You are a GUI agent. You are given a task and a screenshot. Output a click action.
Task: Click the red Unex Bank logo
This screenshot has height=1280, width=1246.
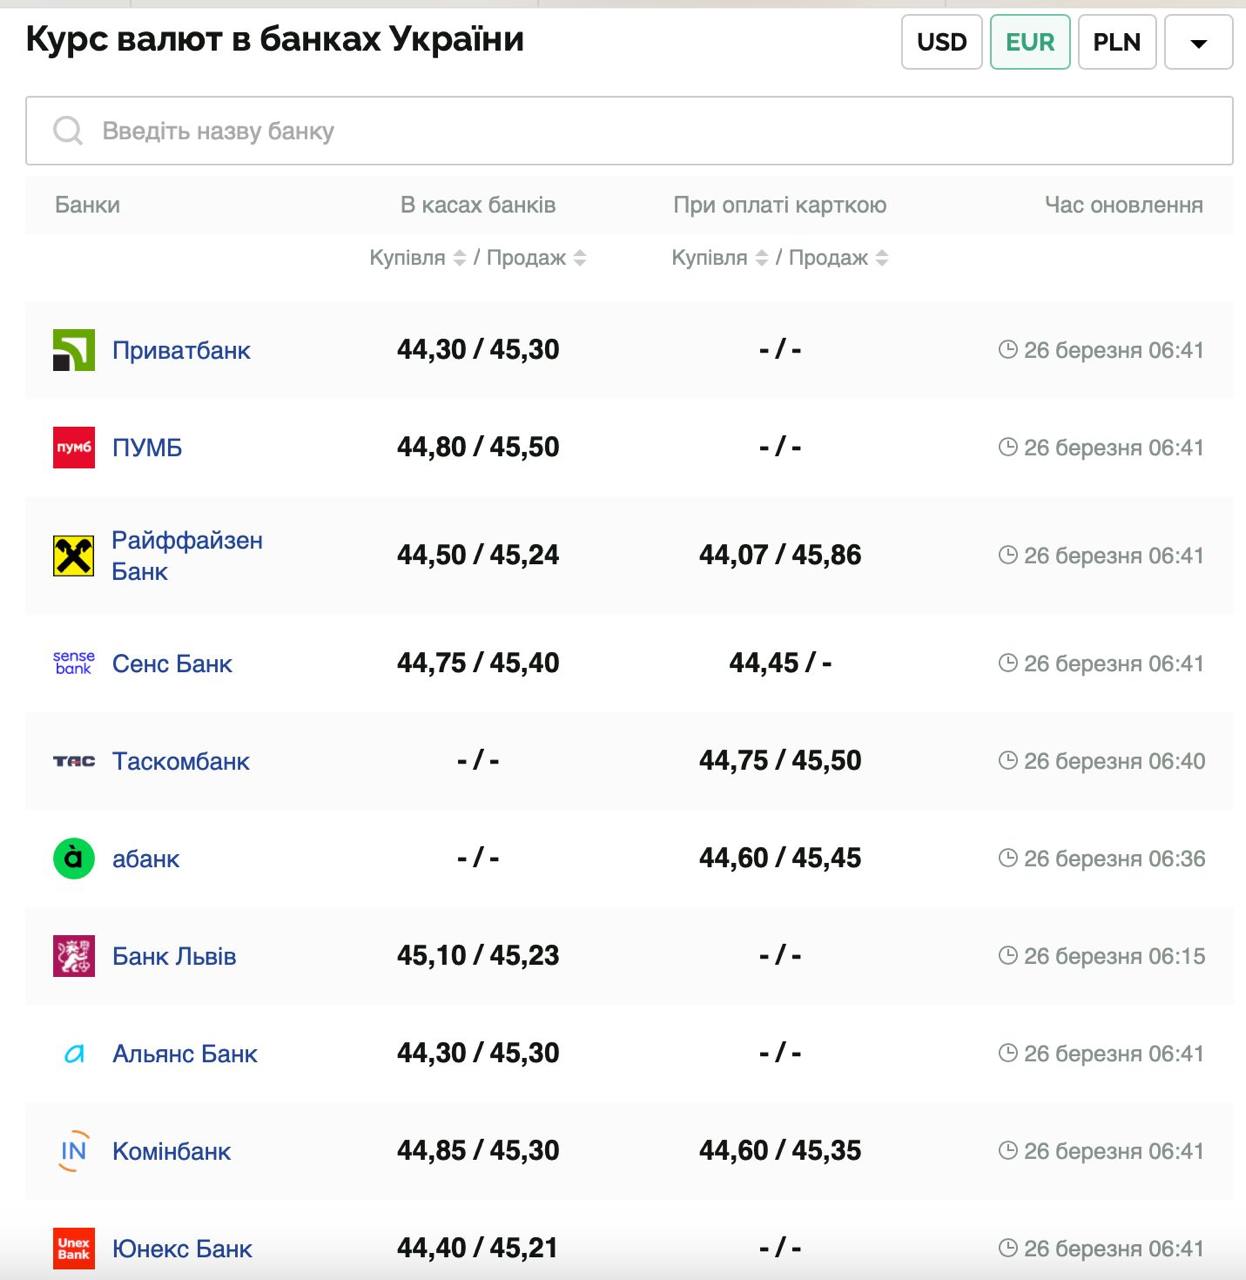[73, 1248]
